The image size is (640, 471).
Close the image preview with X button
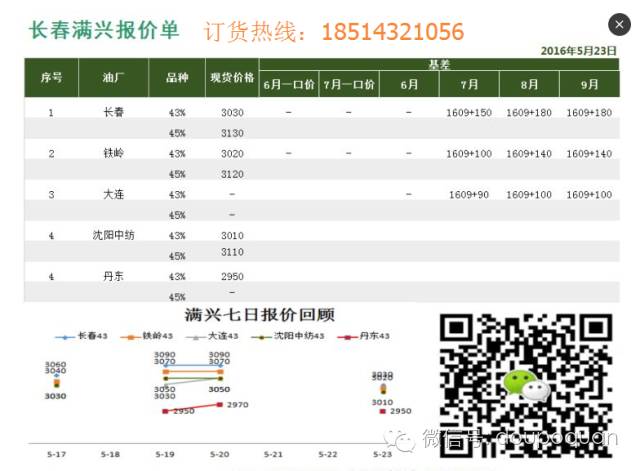pos(619,24)
